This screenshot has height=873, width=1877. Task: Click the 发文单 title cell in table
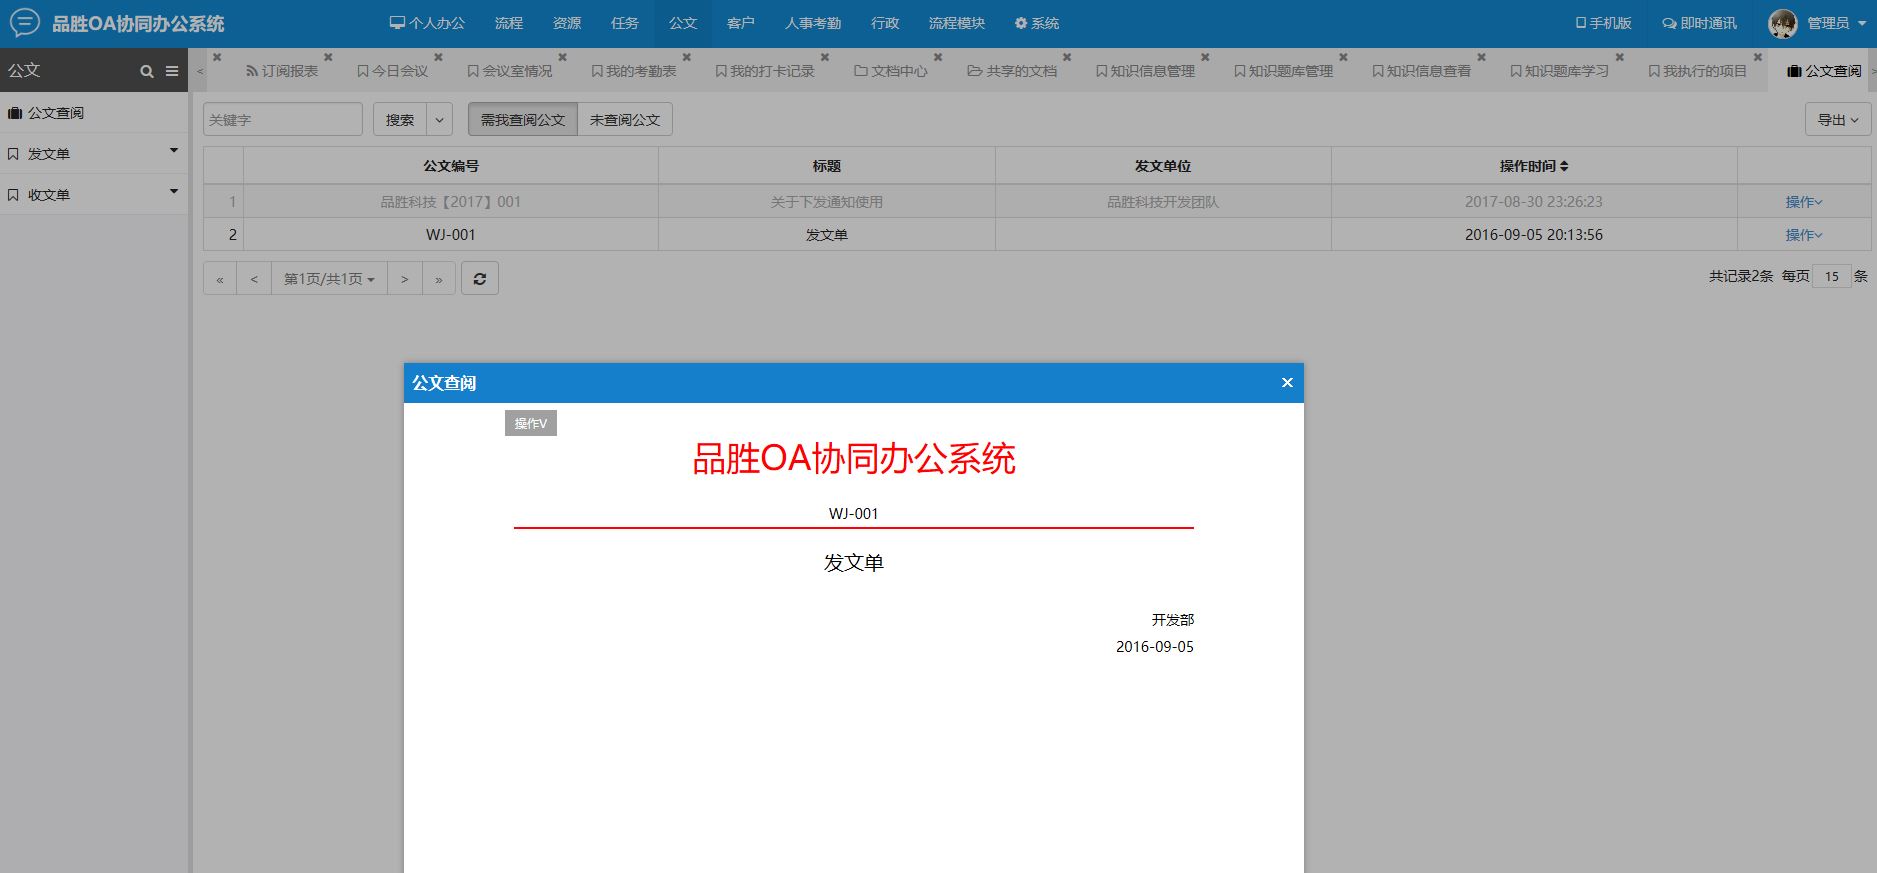pos(827,235)
